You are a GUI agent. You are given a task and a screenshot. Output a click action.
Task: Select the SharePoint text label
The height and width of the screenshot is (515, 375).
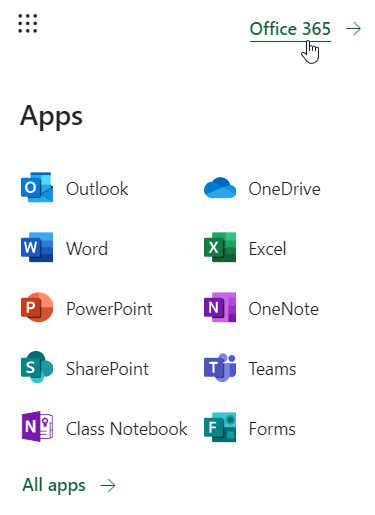(107, 369)
